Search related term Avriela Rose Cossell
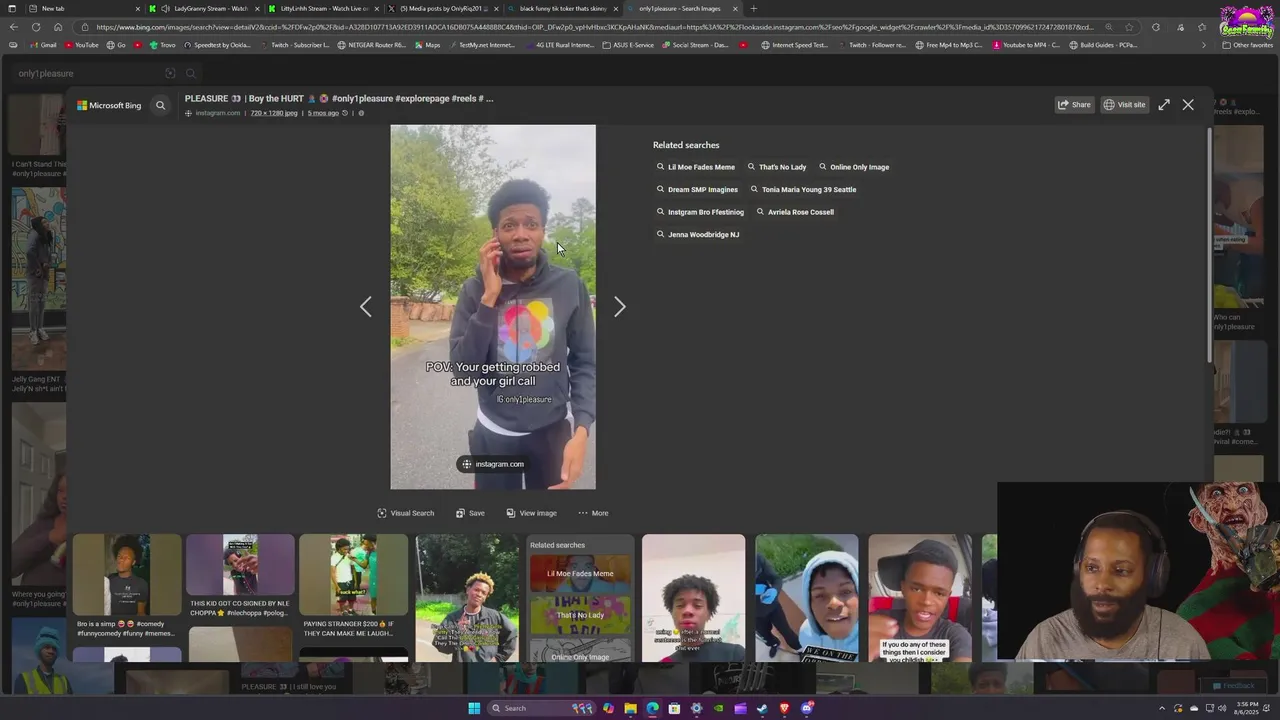Image resolution: width=1280 pixels, height=720 pixels. coord(795,212)
